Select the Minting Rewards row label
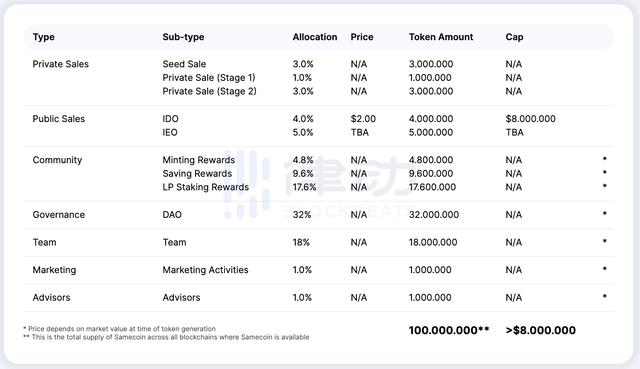 pos(198,160)
